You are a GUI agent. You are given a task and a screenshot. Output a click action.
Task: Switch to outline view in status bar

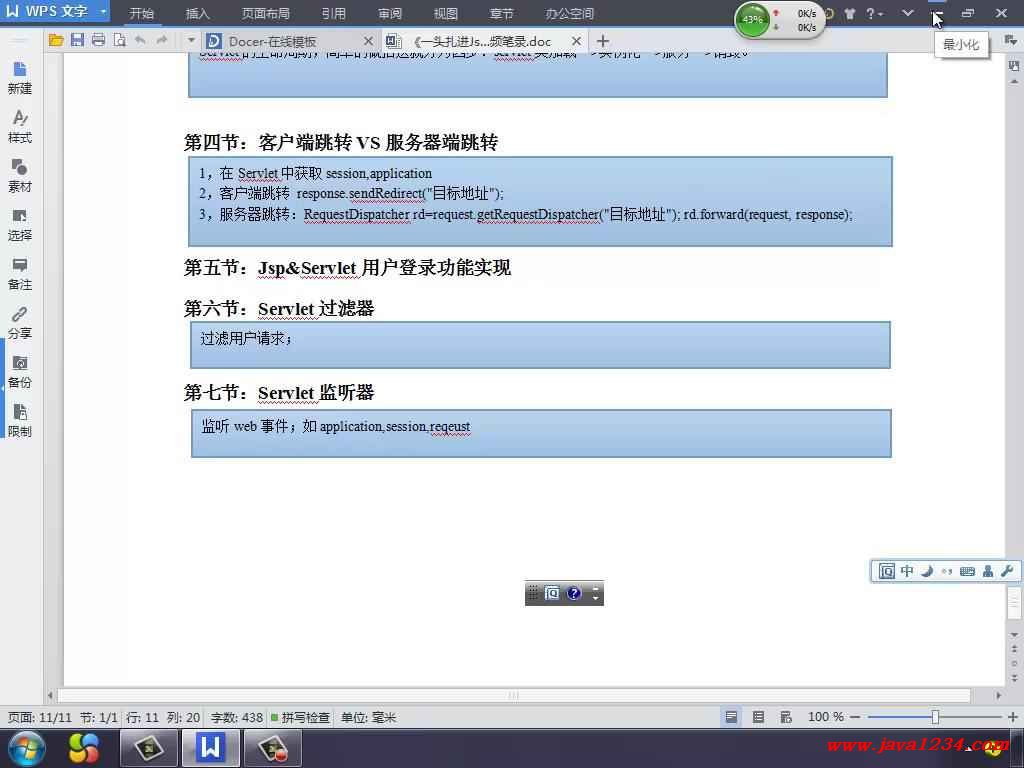(758, 717)
